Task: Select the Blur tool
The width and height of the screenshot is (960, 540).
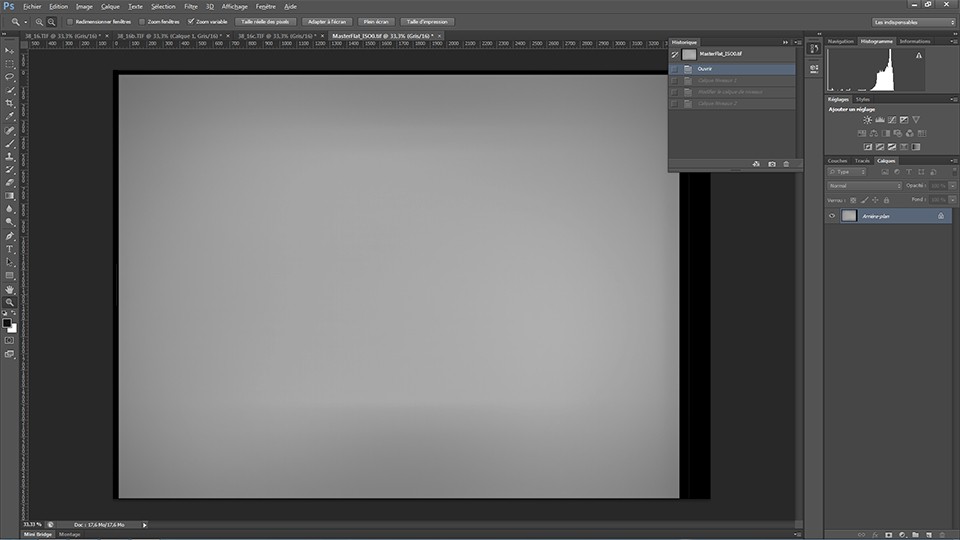Action: pos(9,209)
